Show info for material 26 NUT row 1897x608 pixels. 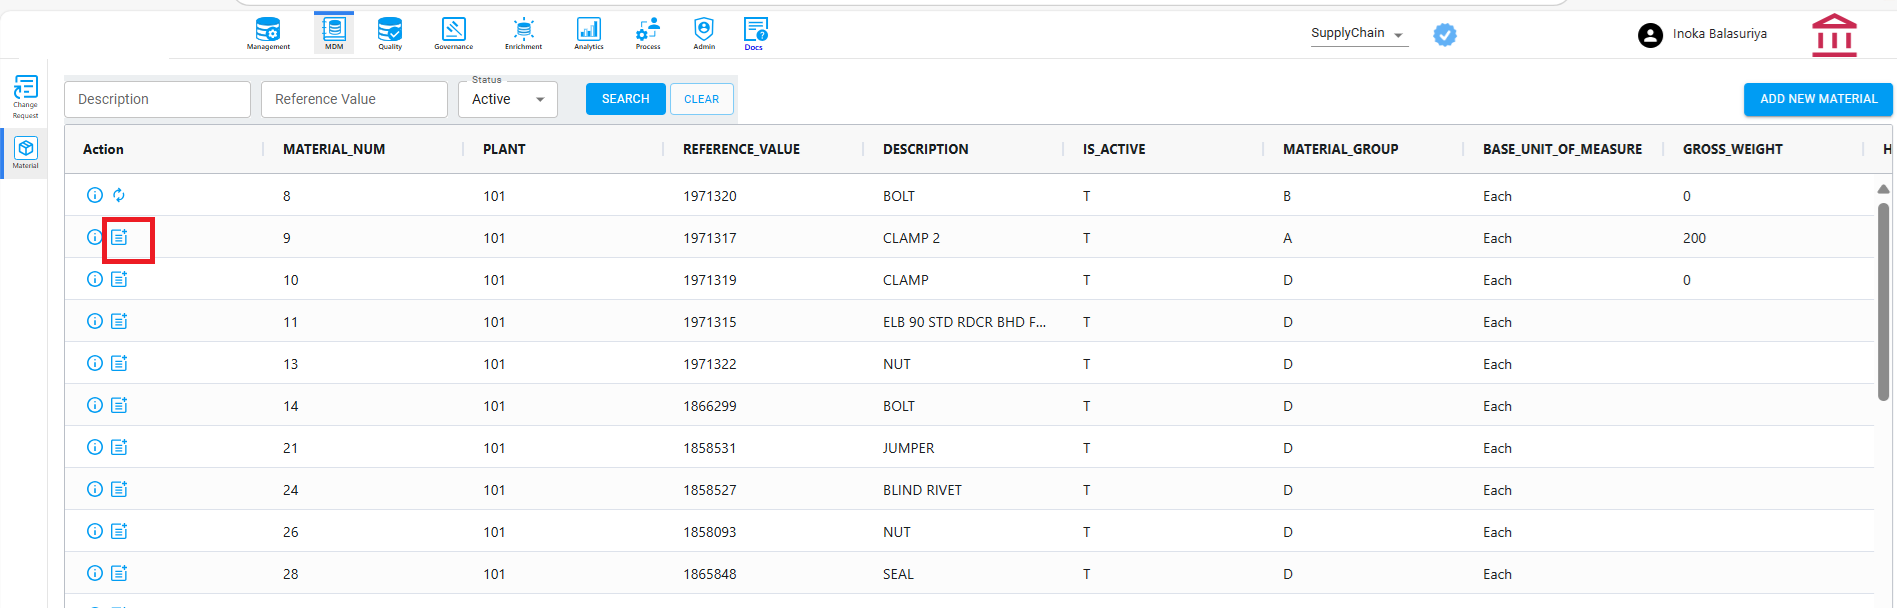(x=95, y=531)
